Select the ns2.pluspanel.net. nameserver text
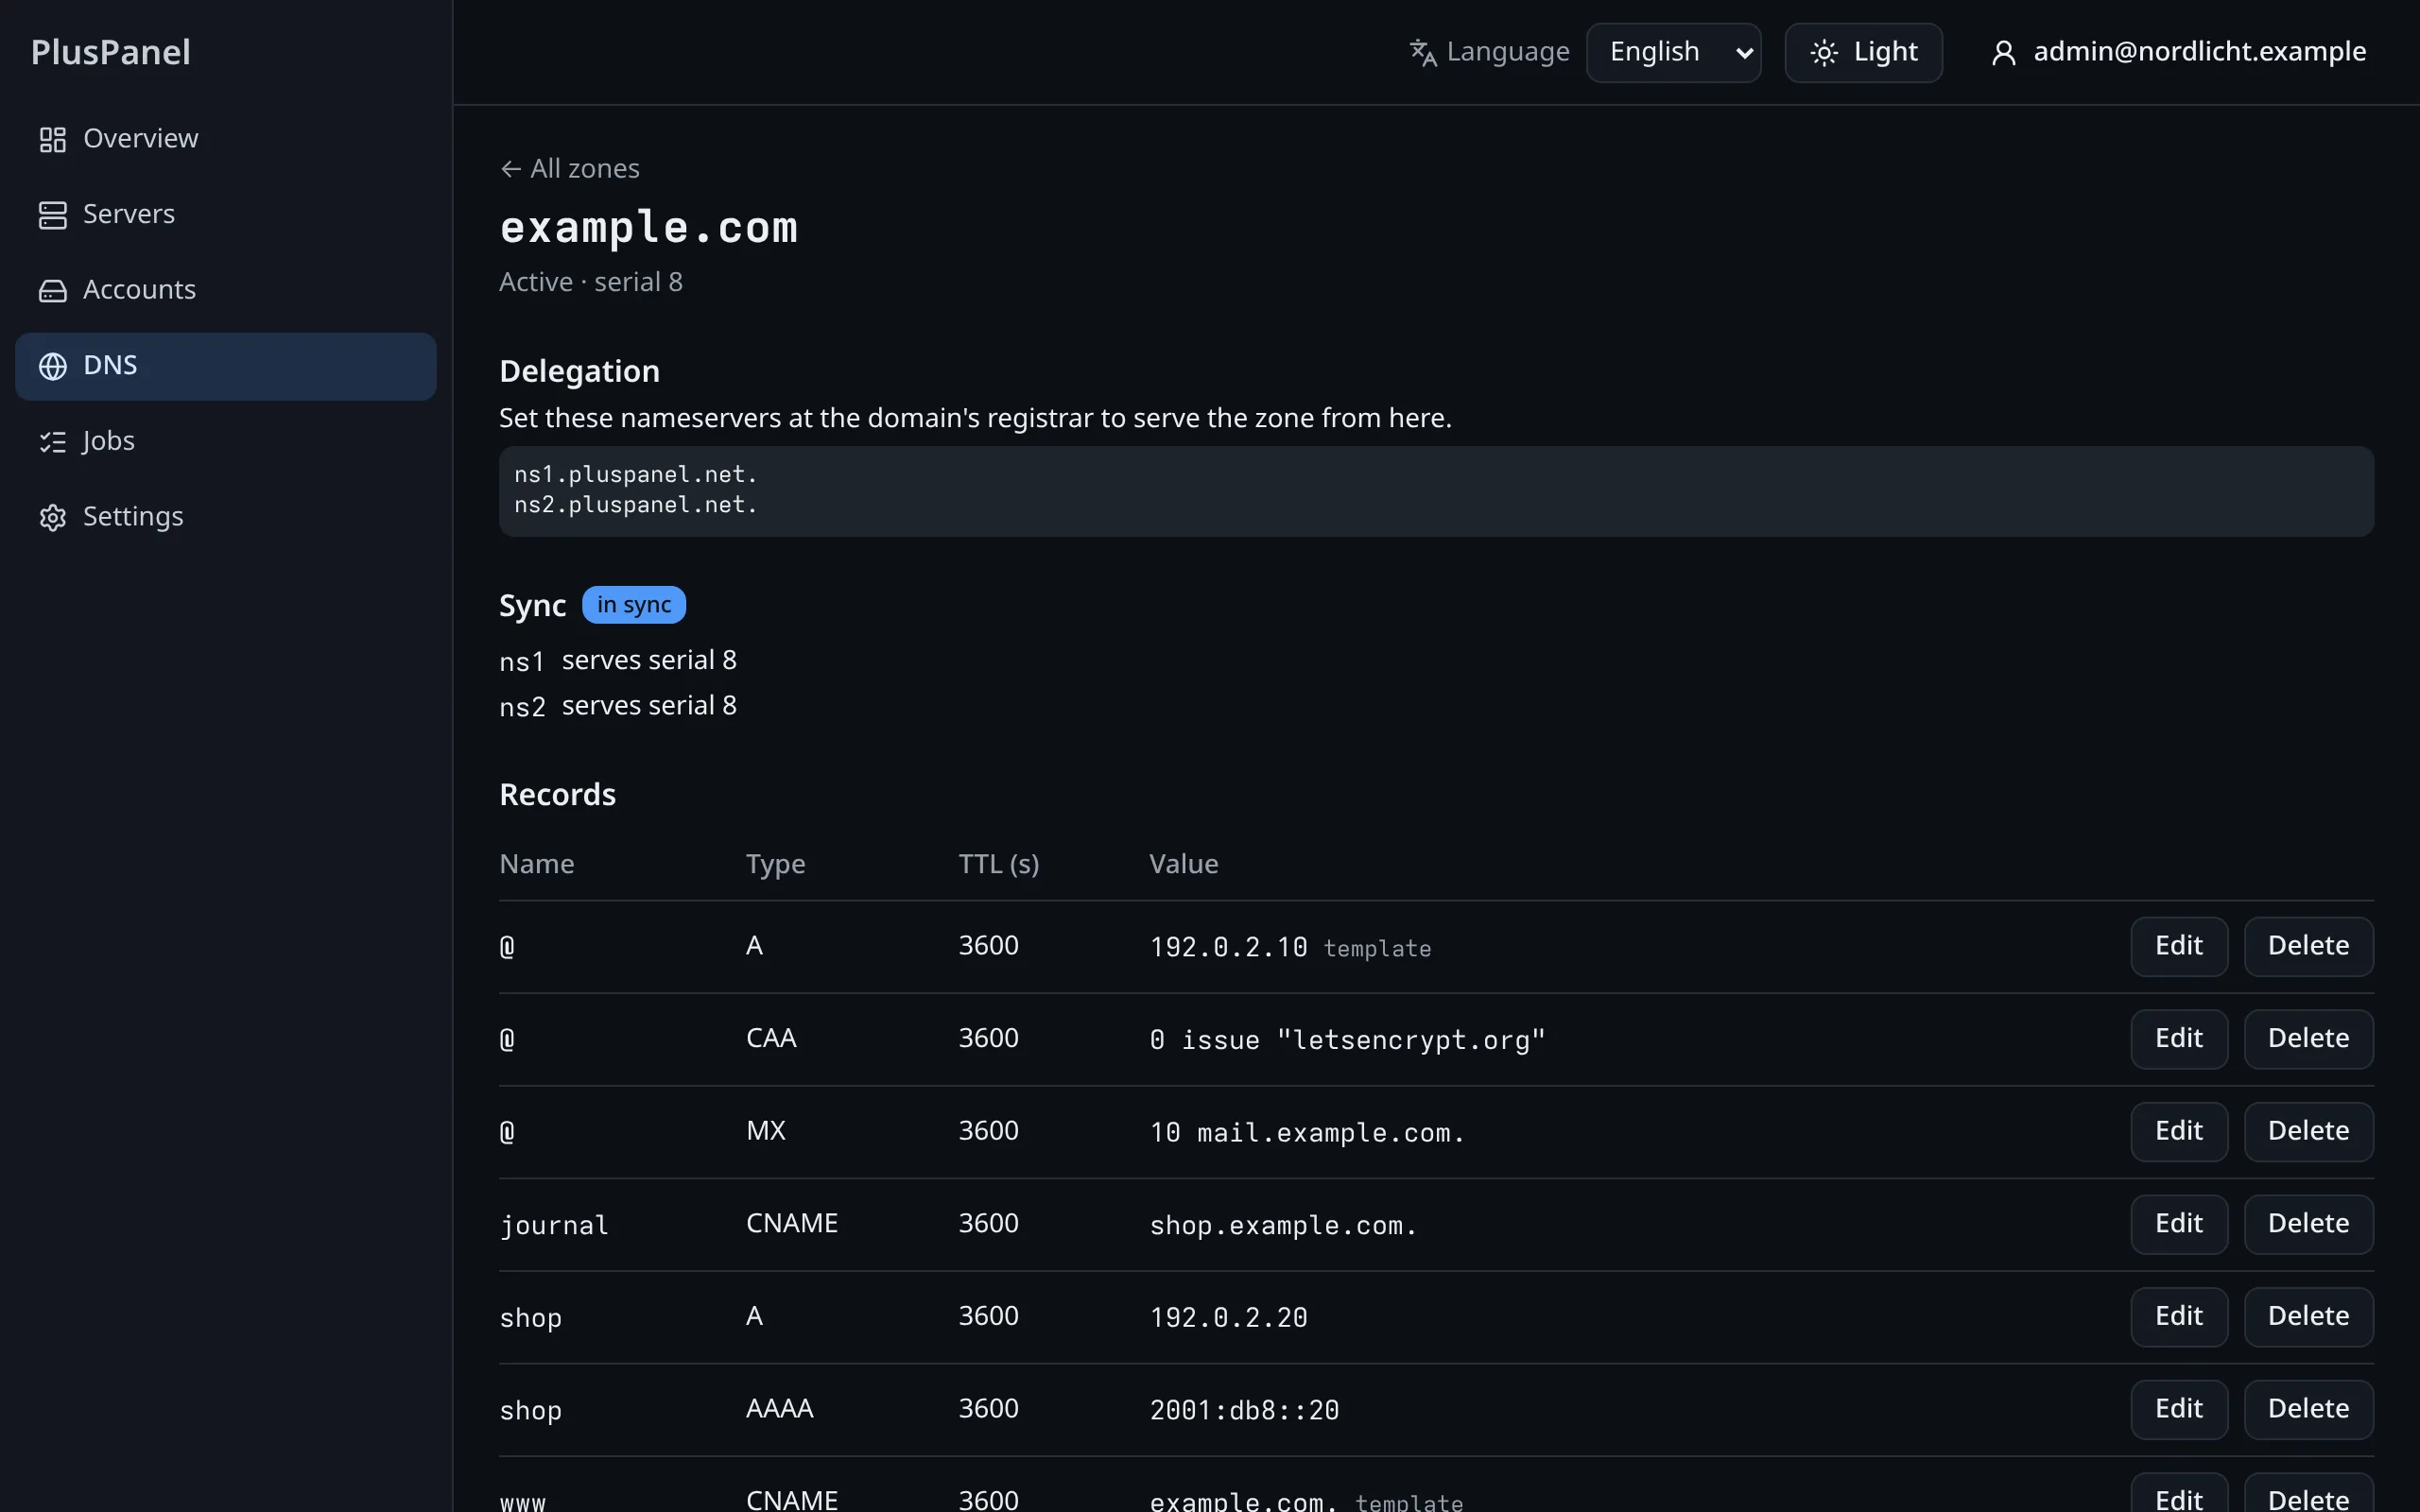 [635, 505]
